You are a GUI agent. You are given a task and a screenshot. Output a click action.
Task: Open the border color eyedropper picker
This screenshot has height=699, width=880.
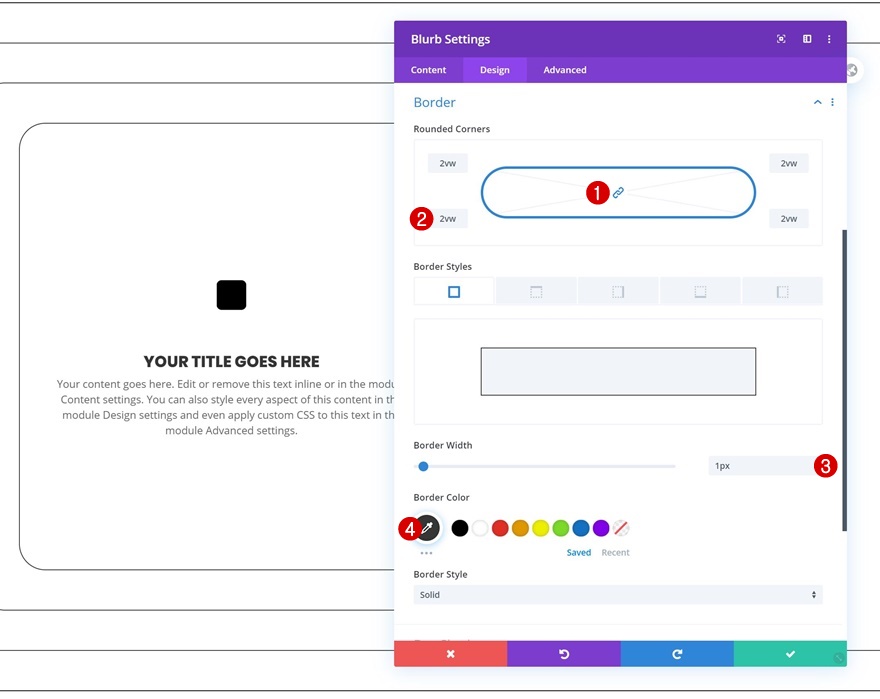(x=427, y=528)
